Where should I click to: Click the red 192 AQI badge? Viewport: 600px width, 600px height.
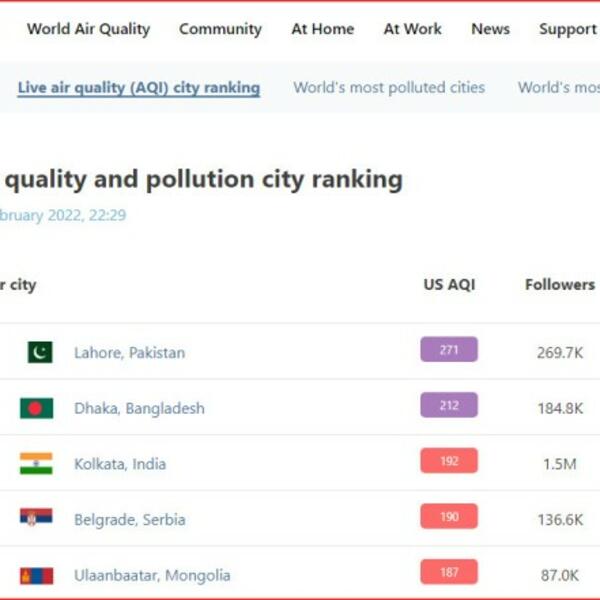coord(448,461)
